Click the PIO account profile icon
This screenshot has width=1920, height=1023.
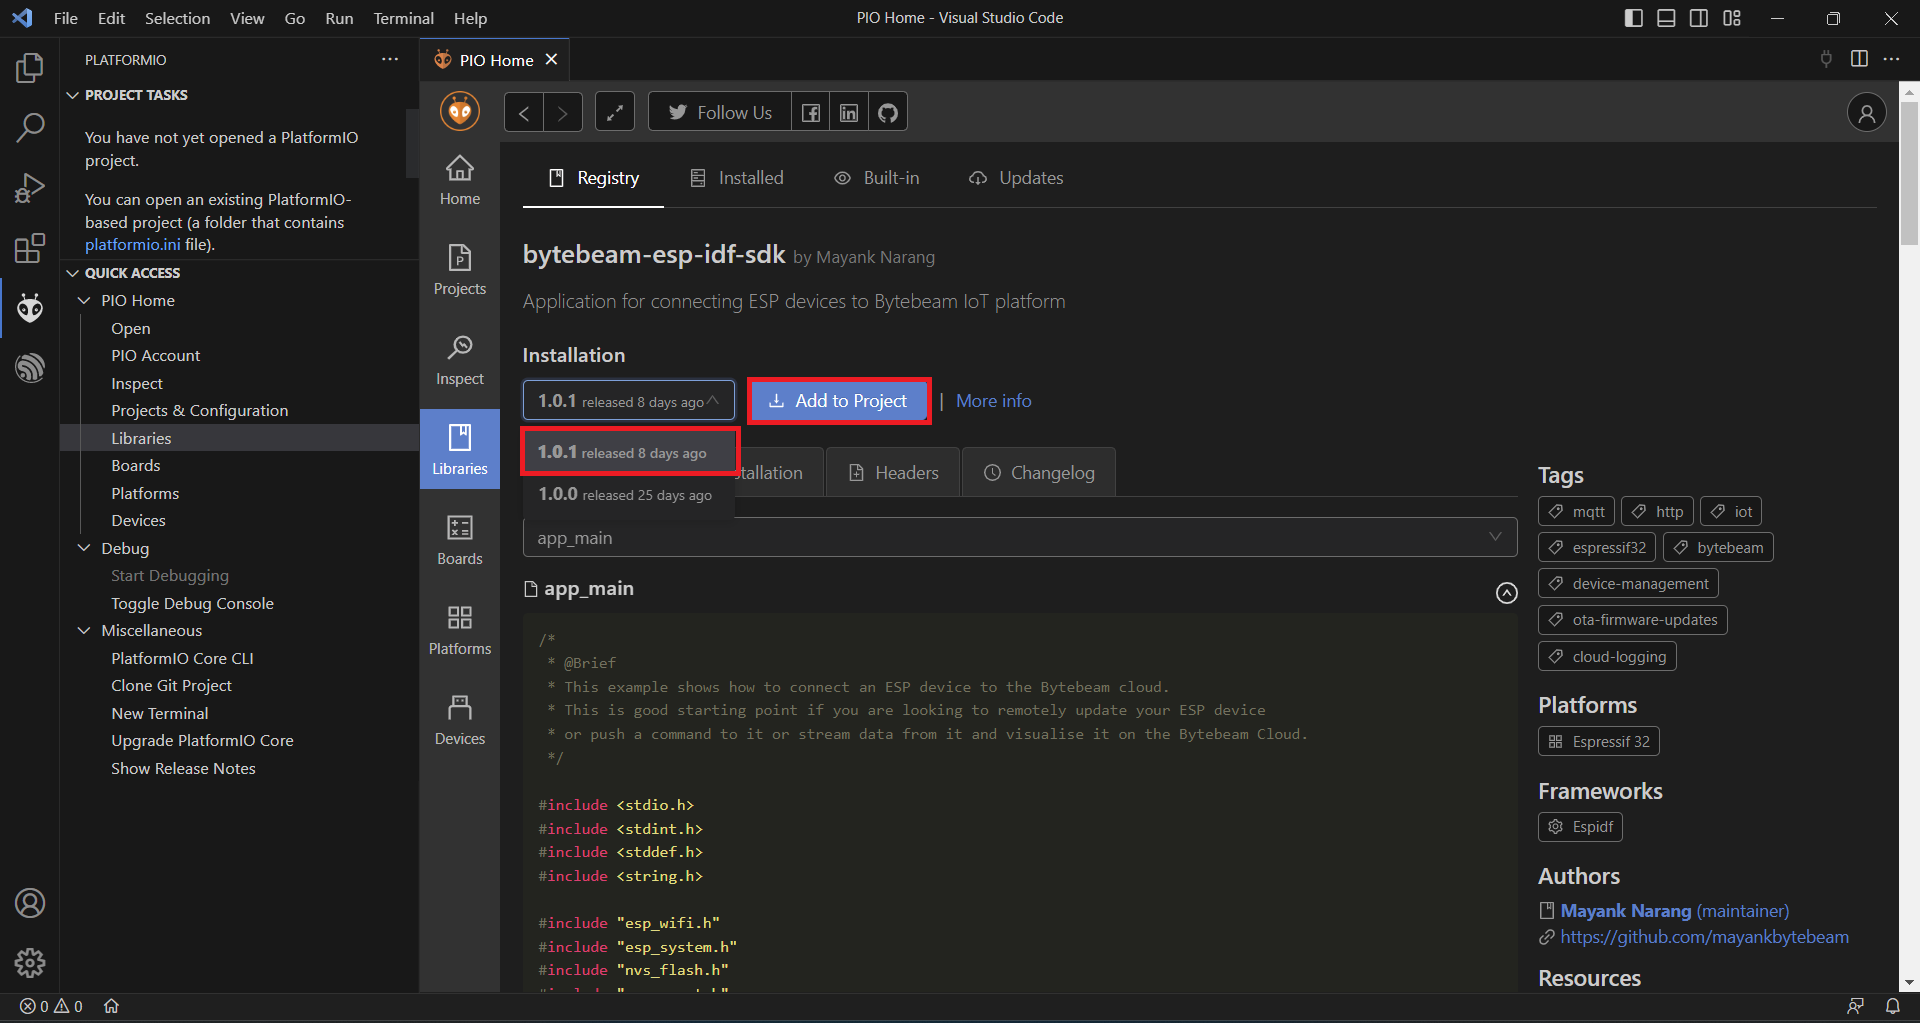click(1866, 113)
